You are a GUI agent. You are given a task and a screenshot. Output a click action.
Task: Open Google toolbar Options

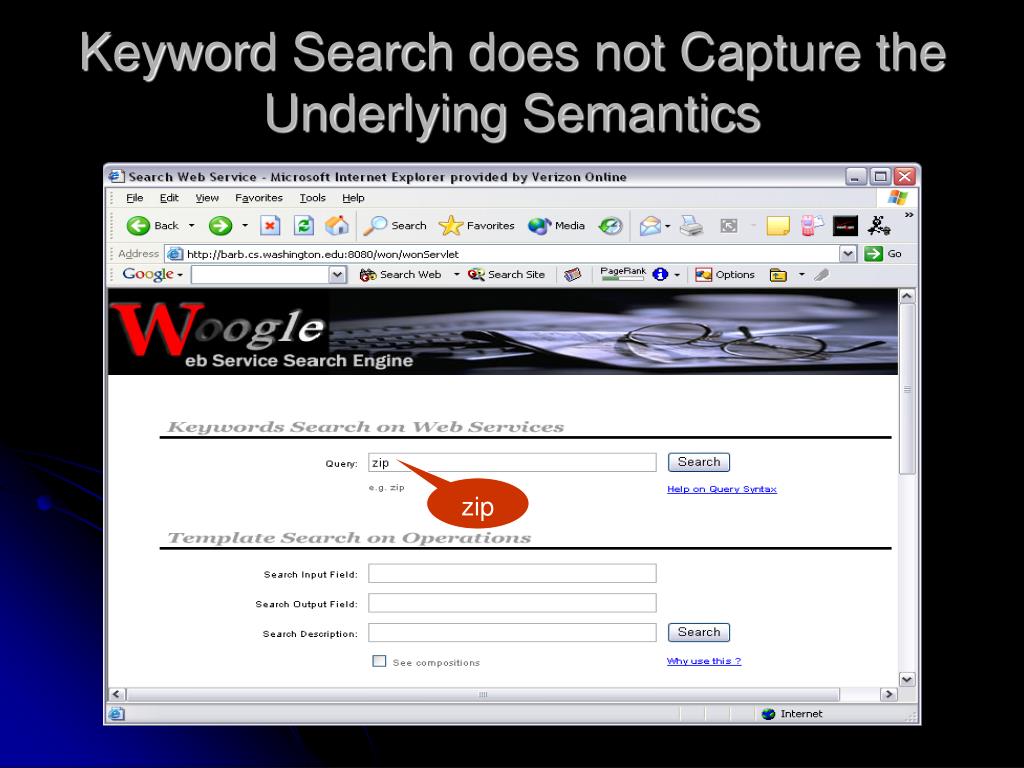click(x=724, y=275)
